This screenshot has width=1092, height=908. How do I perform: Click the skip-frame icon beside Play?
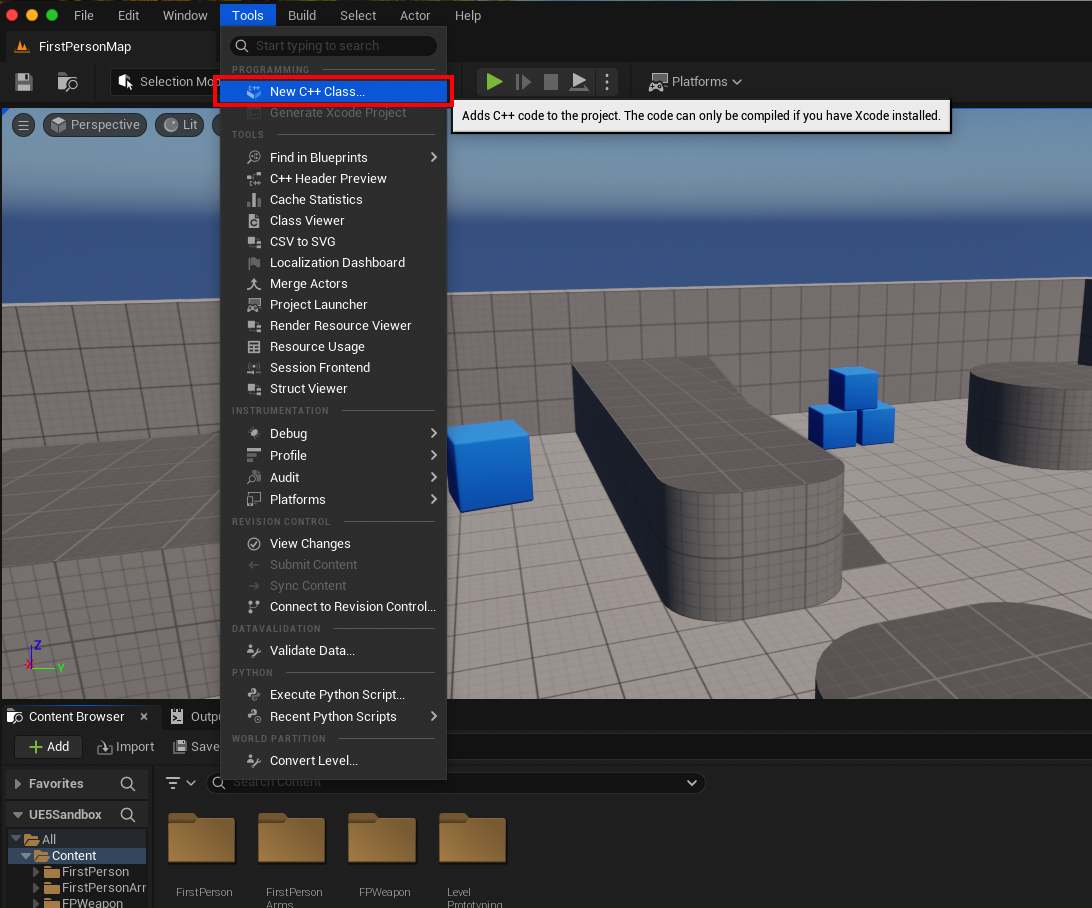pos(523,82)
